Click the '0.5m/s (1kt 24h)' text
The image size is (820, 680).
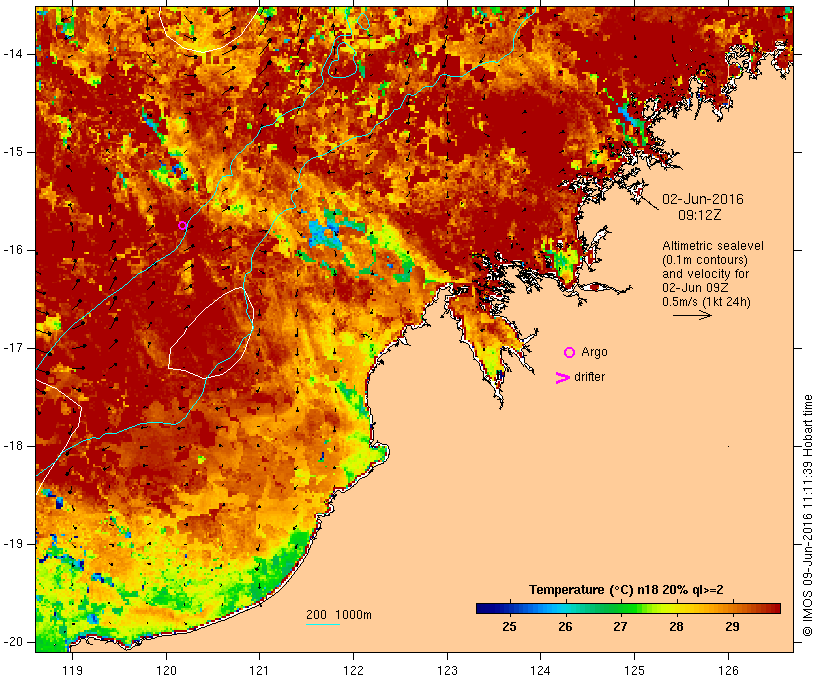point(706,302)
